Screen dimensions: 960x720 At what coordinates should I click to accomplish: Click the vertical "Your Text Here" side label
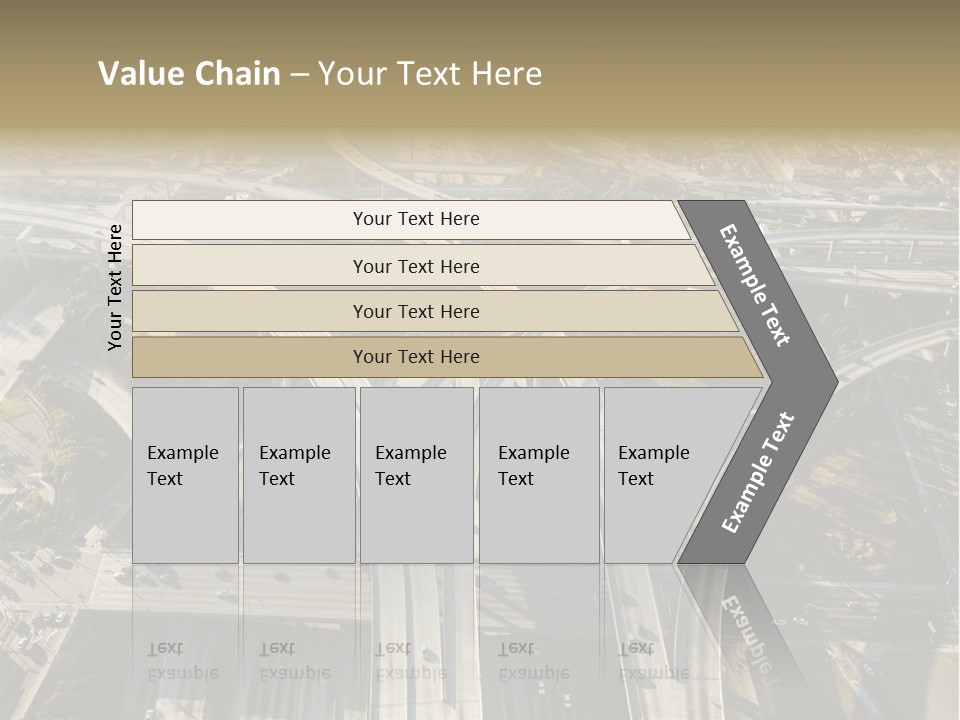pyautogui.click(x=115, y=287)
